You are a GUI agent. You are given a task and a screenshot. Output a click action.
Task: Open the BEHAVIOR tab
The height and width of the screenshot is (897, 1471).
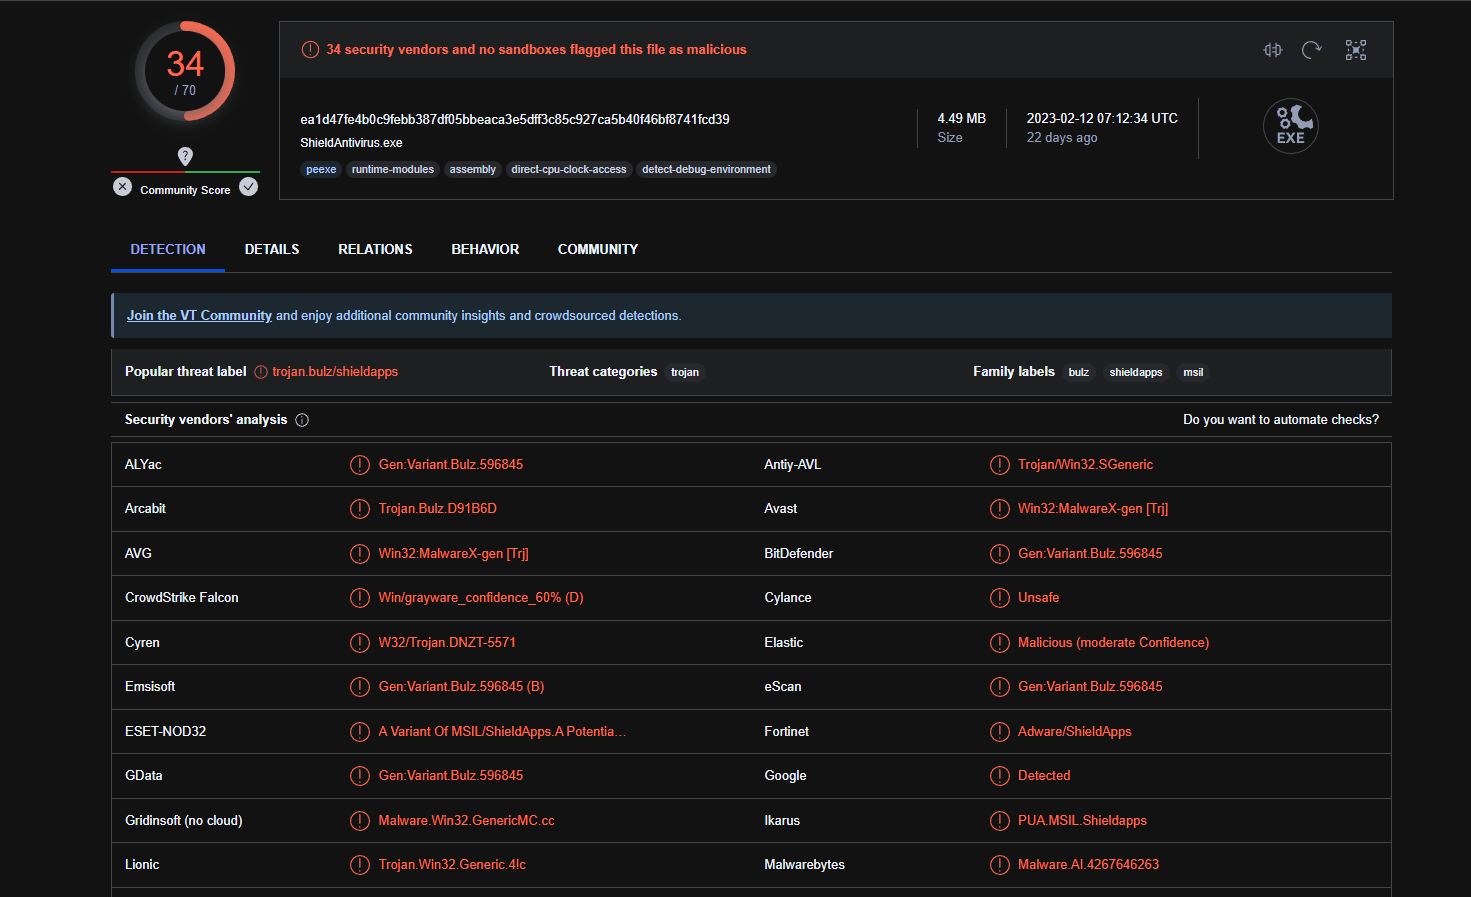pyautogui.click(x=485, y=250)
